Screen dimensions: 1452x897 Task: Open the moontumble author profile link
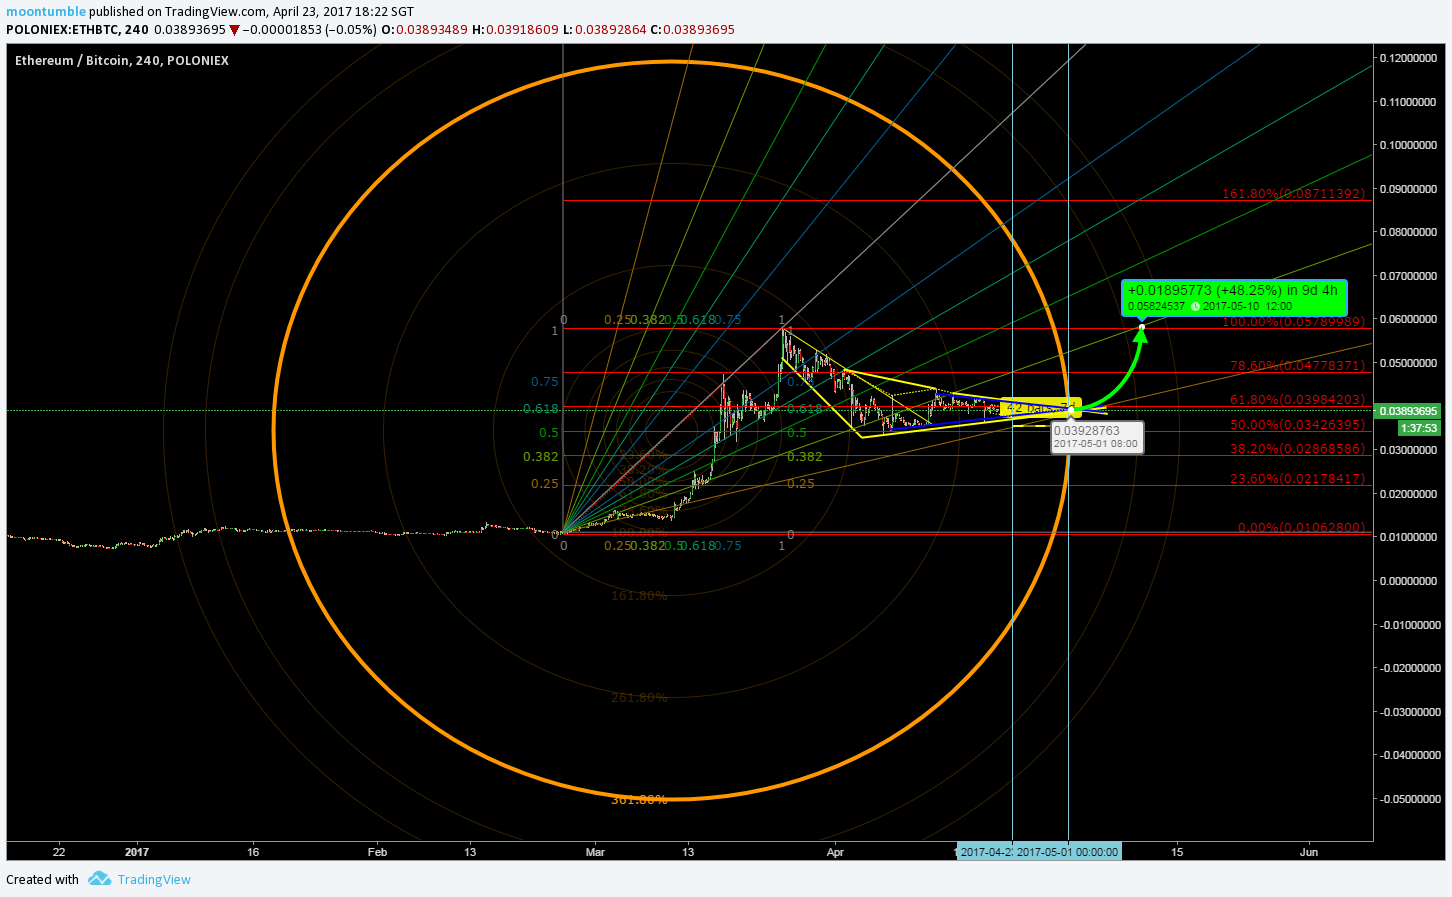point(46,11)
